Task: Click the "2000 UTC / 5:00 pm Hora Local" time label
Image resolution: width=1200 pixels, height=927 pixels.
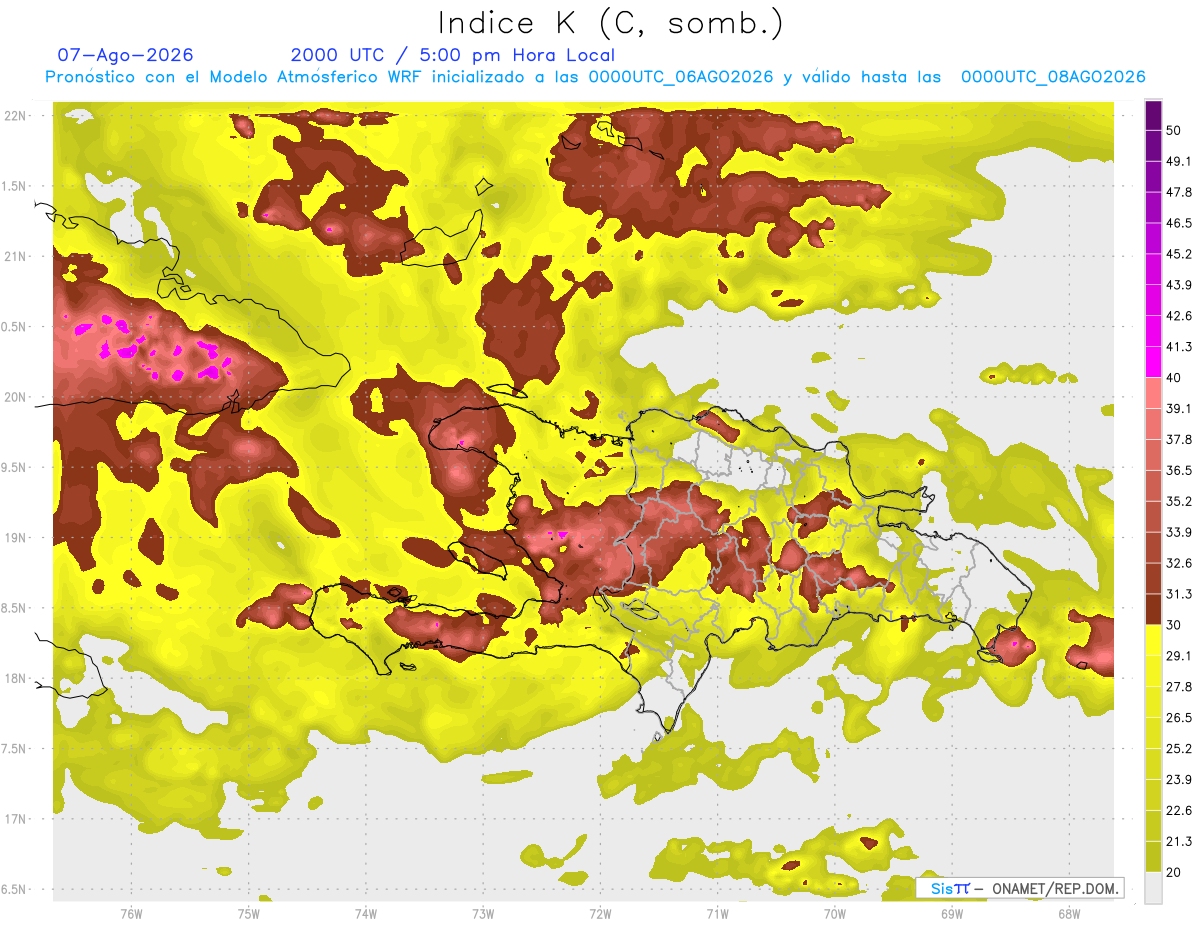Action: [453, 55]
